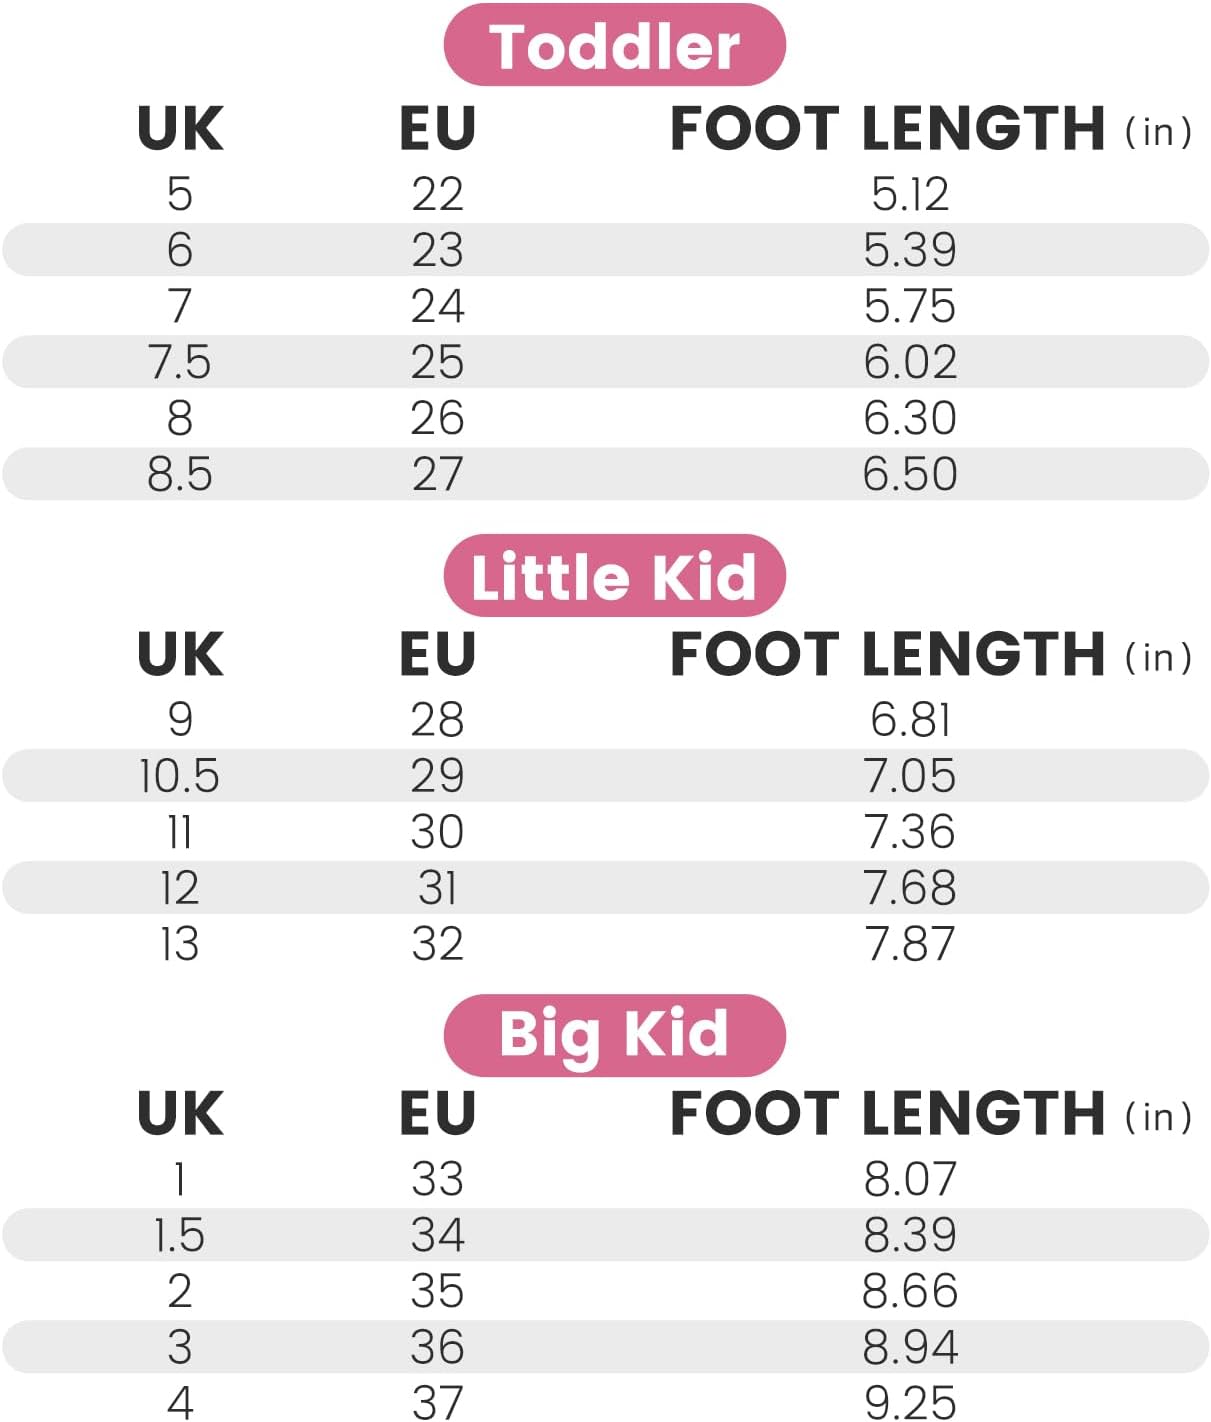Select the UK column header under Toddler
Screen dimensions: 1211x1422
click(180, 129)
